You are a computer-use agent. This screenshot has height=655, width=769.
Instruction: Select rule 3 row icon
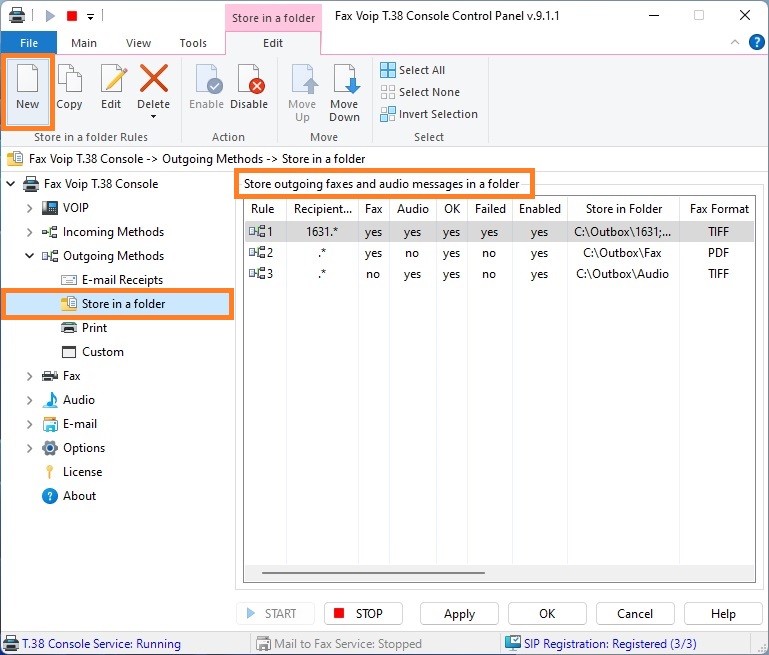257,274
